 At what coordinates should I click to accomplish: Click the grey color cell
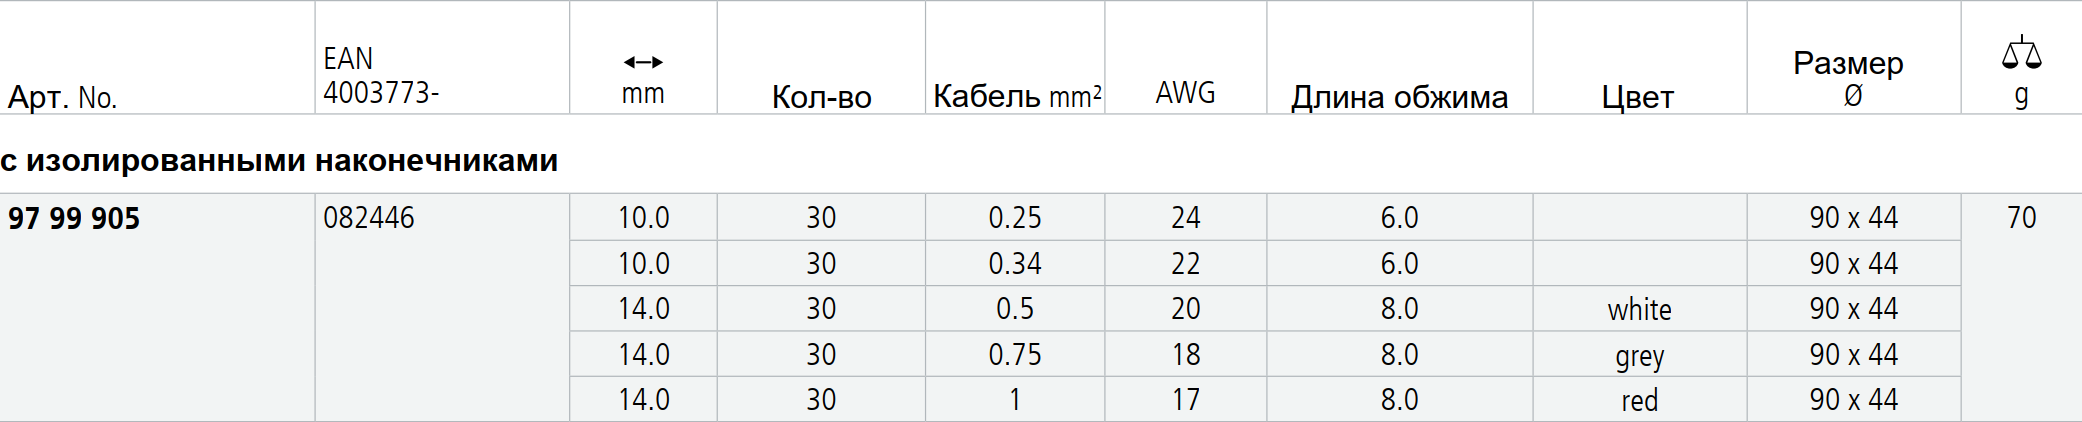(1640, 354)
